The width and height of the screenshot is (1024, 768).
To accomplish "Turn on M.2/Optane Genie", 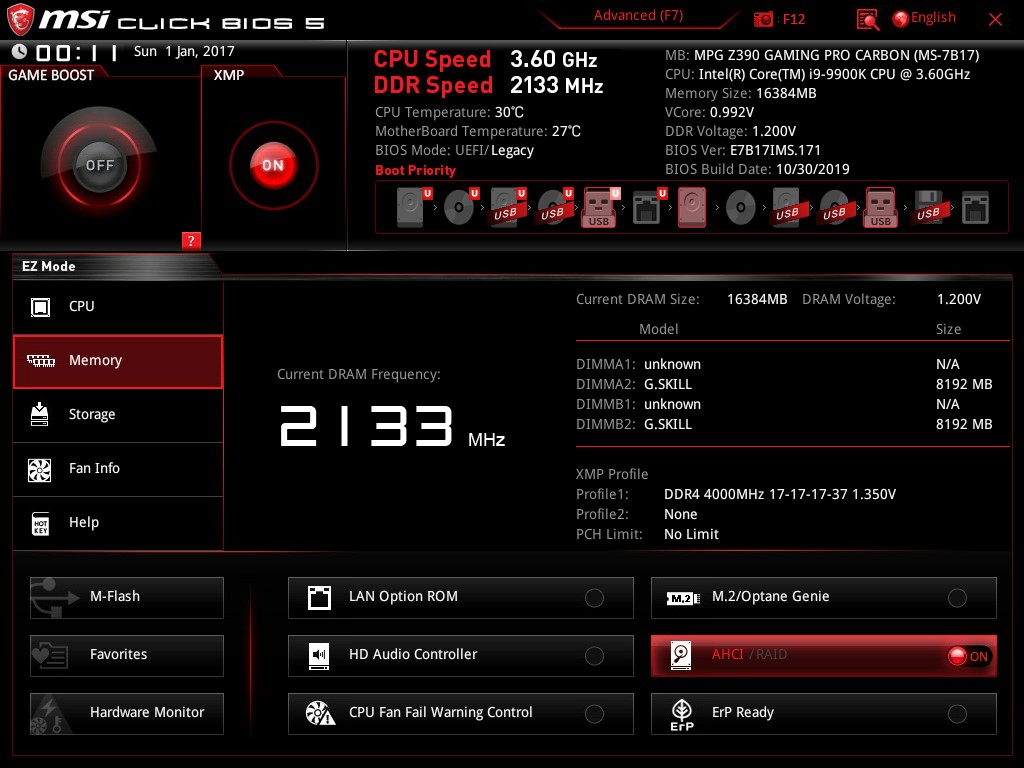I will [824, 598].
